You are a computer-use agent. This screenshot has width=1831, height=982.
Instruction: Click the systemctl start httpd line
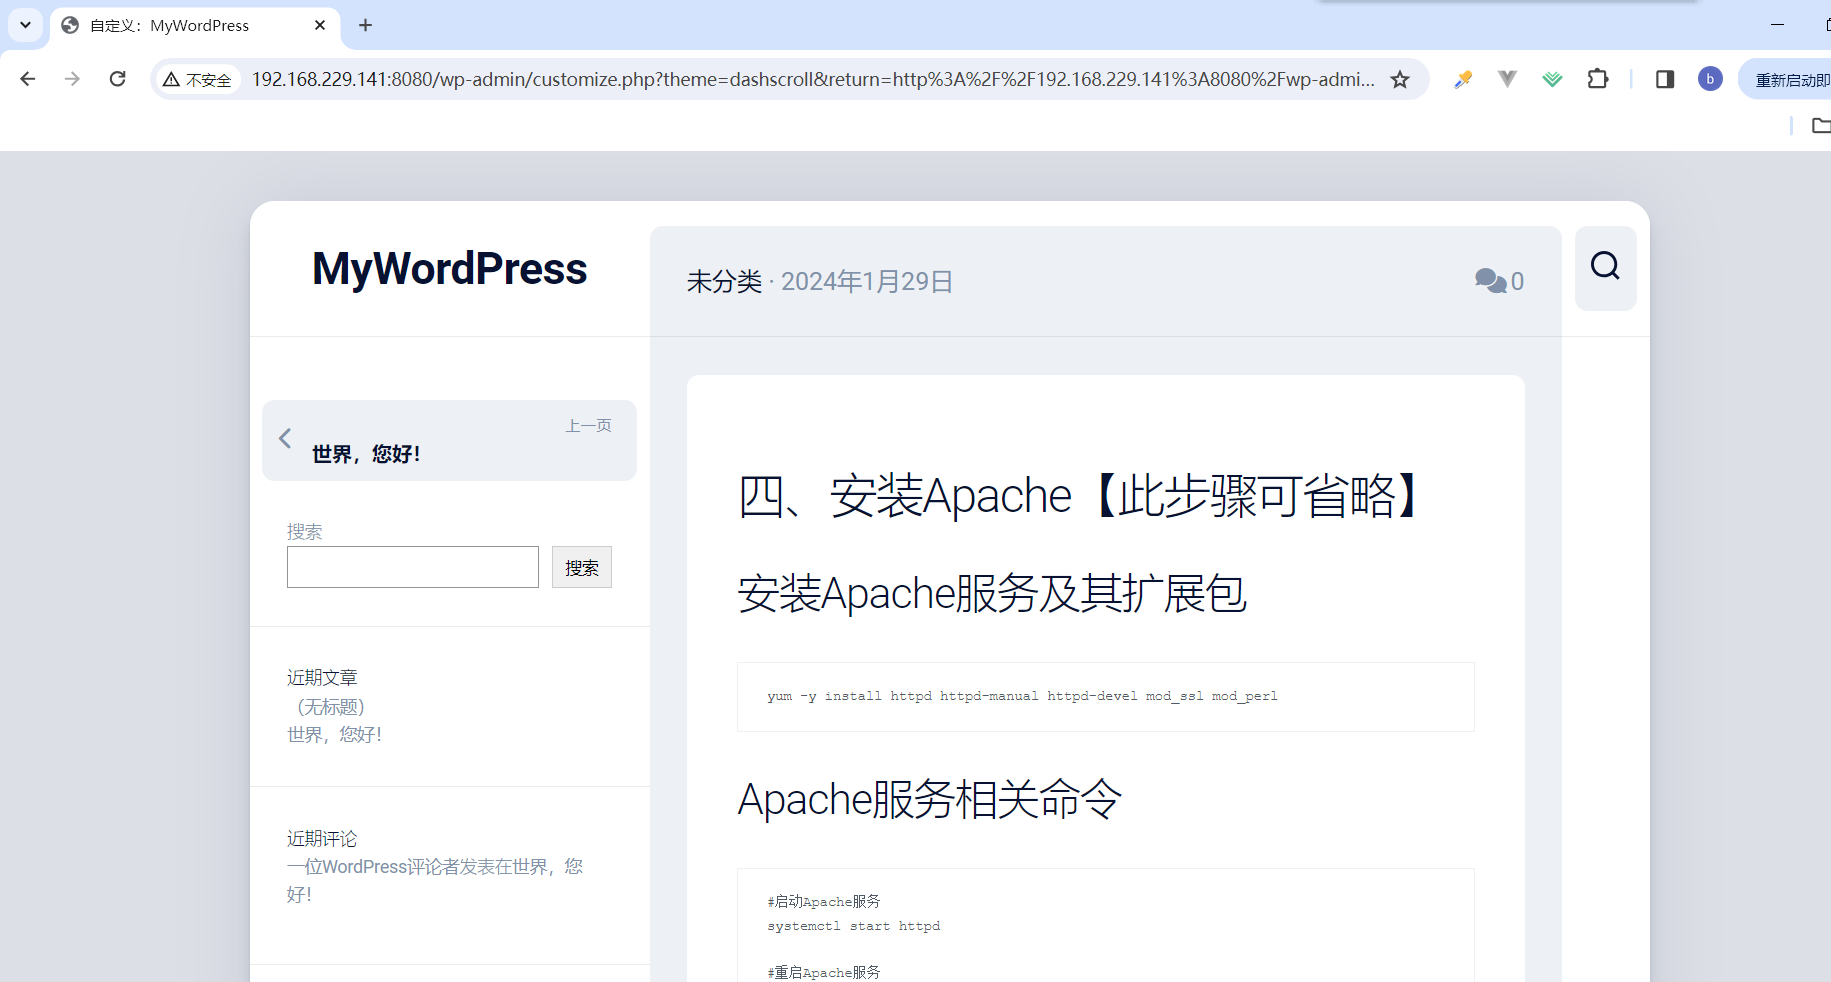click(x=854, y=926)
